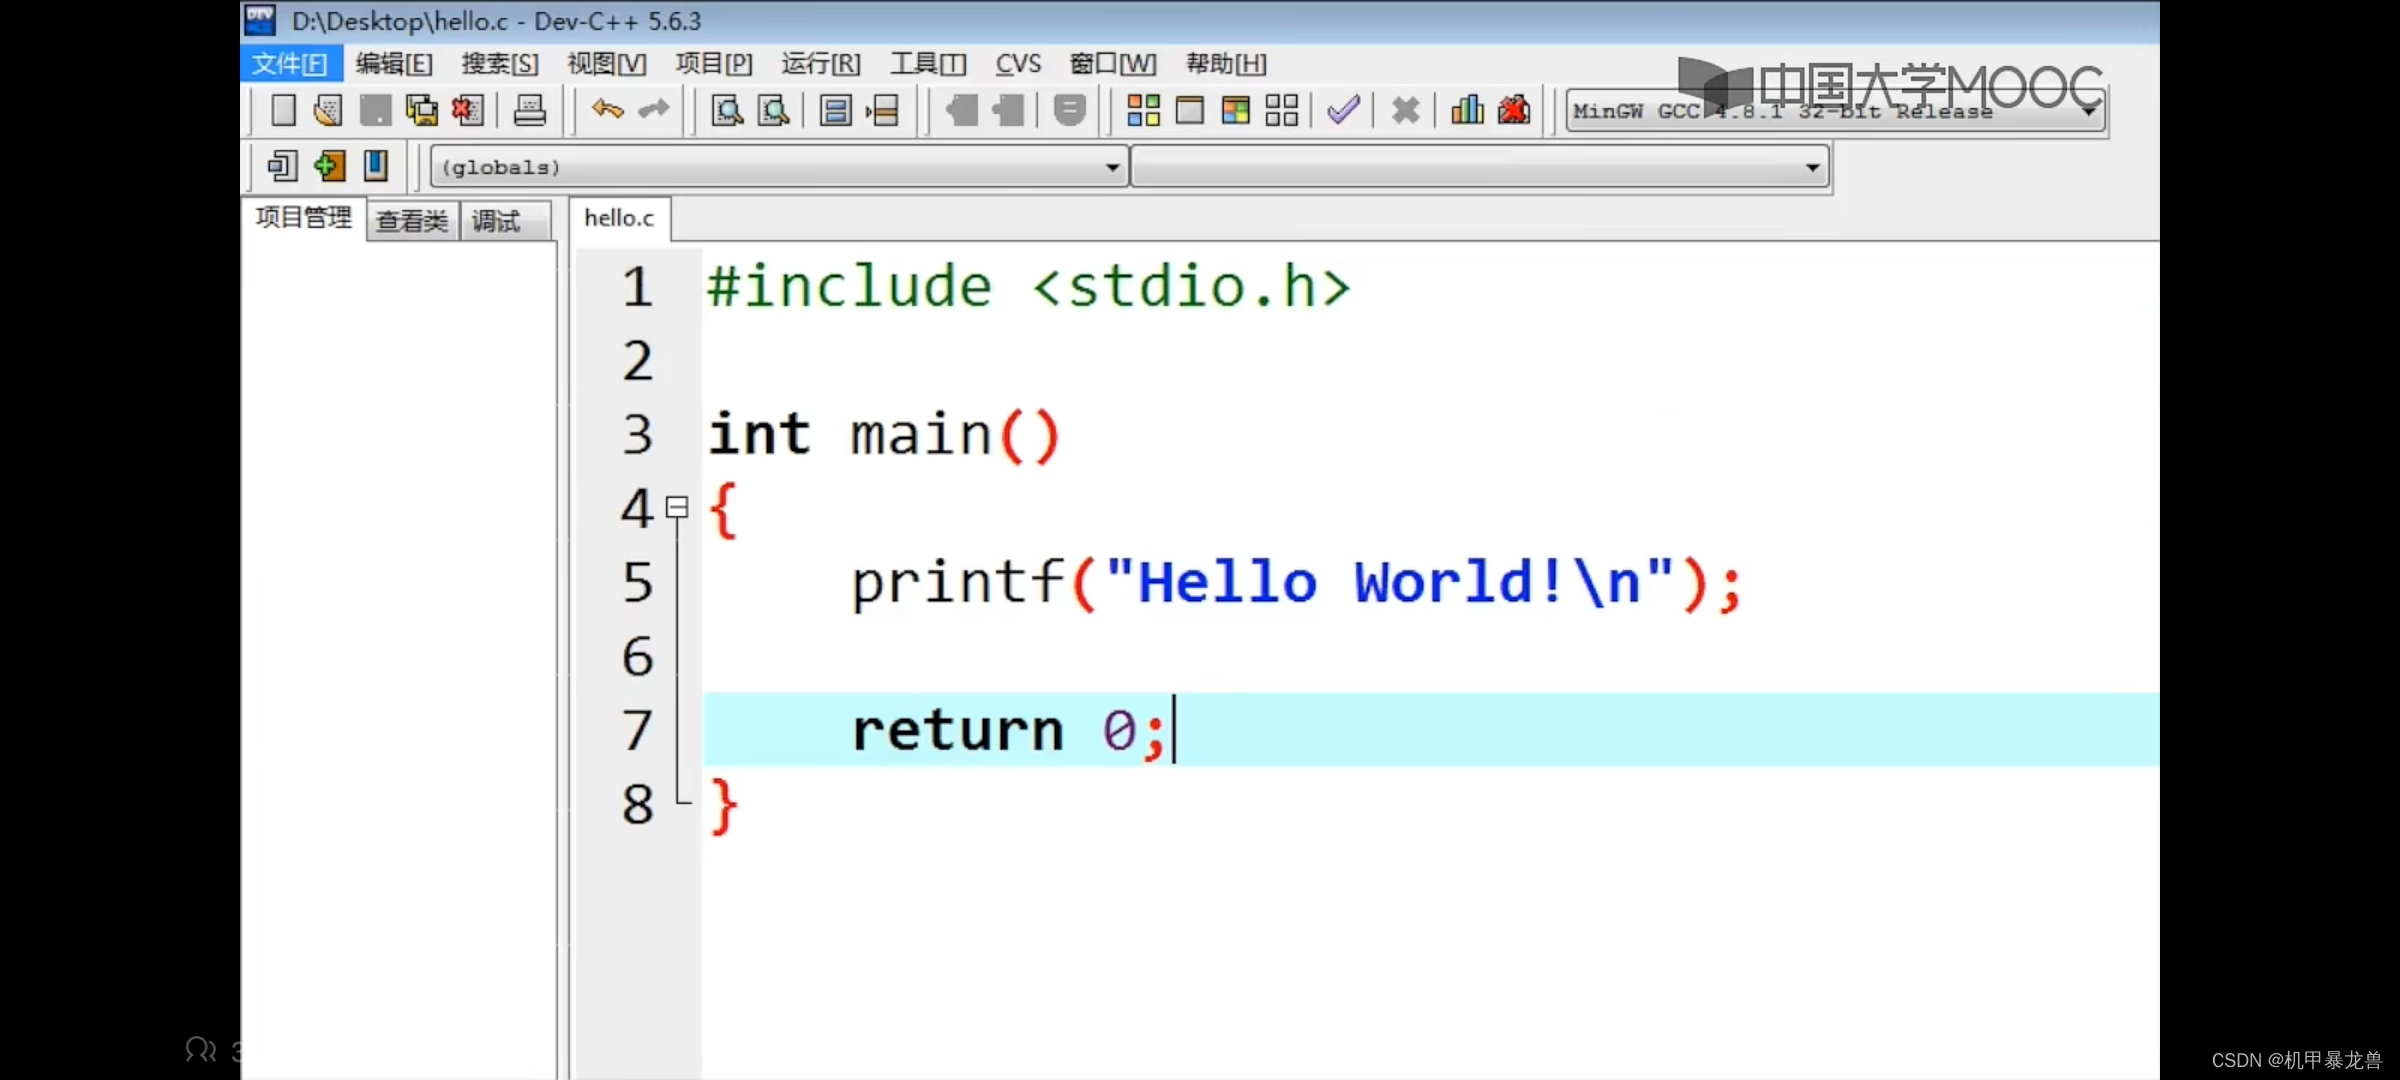This screenshot has height=1080, width=2400.
Task: Click the Profile analysis bar chart icon
Action: click(1467, 109)
